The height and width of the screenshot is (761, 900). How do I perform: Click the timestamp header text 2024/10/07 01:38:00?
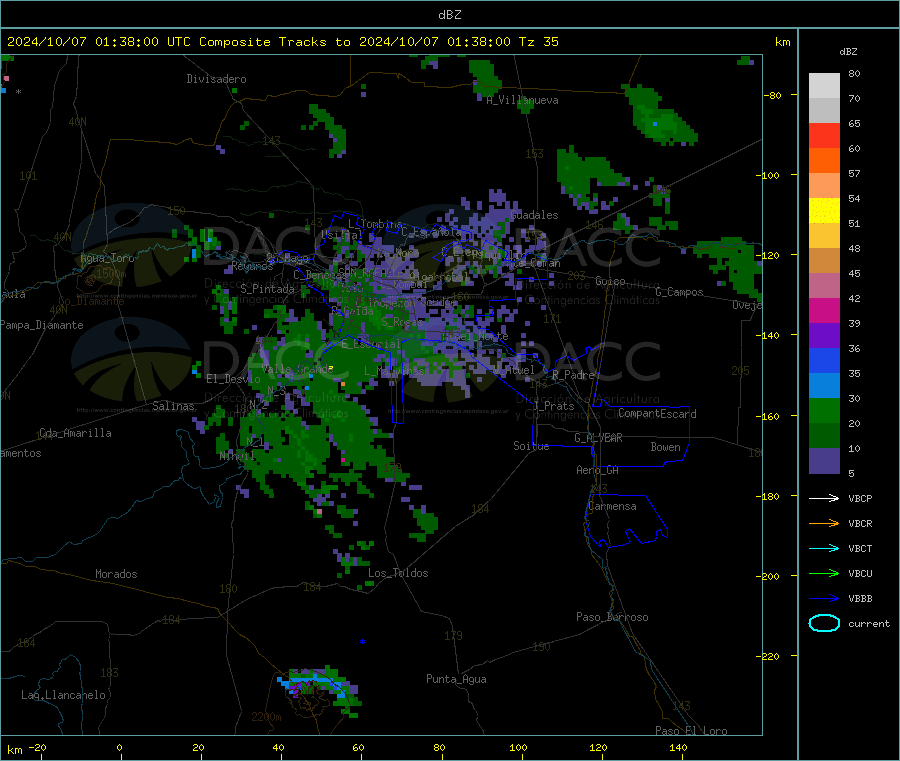point(83,42)
